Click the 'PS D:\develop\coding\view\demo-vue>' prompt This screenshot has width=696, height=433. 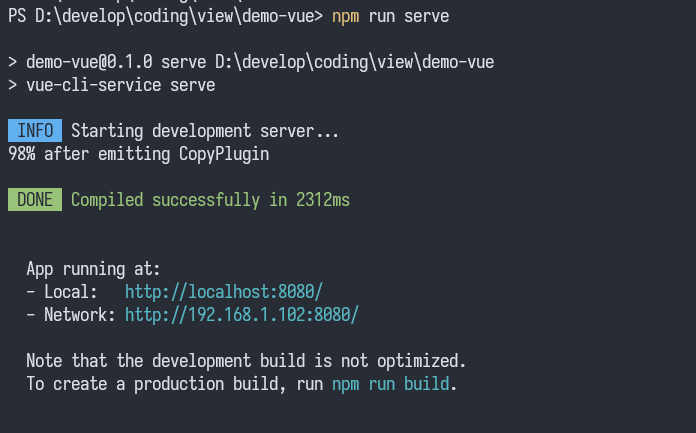pyautogui.click(x=166, y=16)
